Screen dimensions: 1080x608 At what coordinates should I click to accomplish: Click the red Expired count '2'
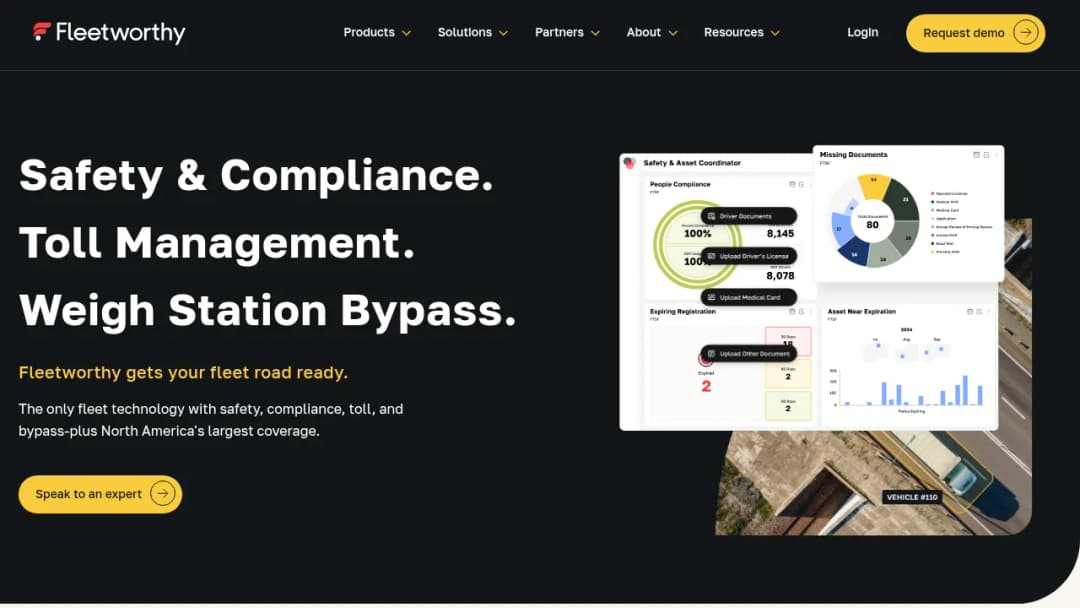[706, 386]
